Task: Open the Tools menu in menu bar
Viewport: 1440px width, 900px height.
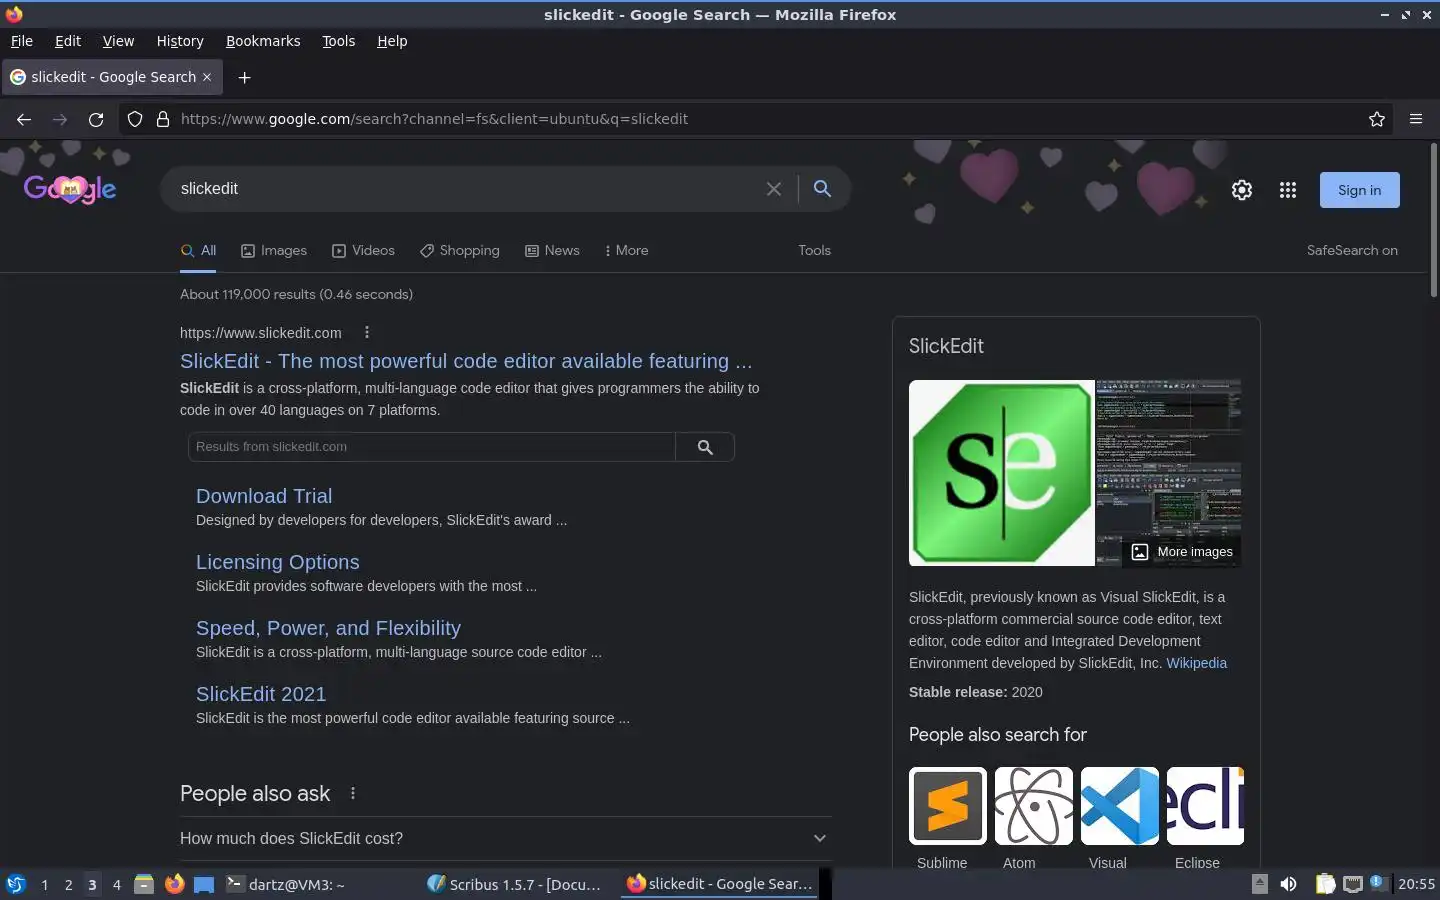Action: coord(339,41)
